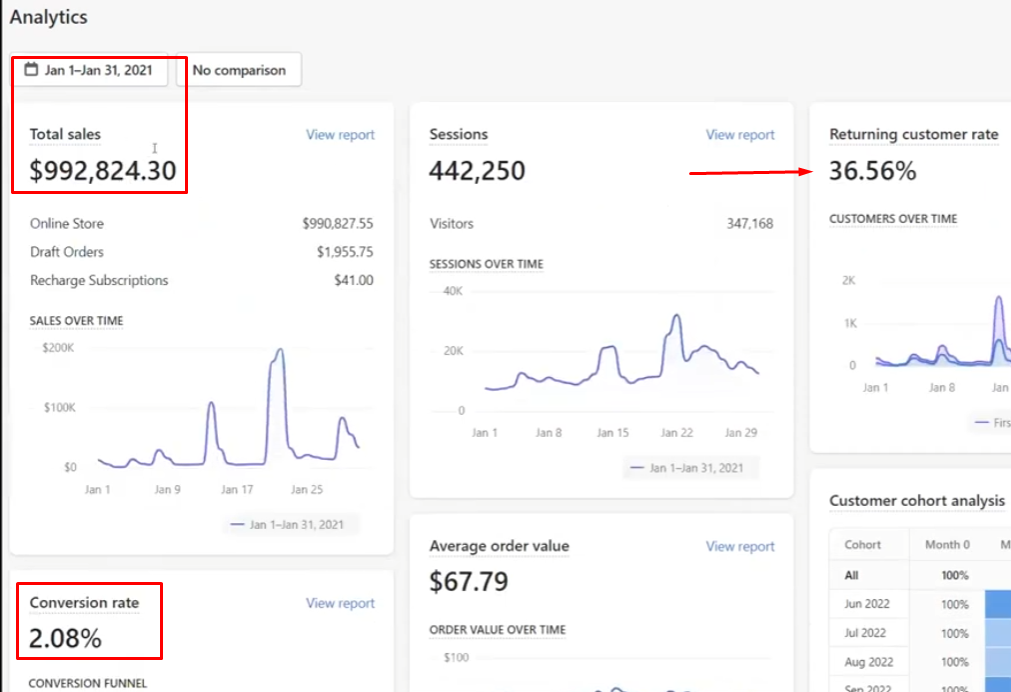This screenshot has width=1011, height=692.
Task: Select the Online Store sales row label
Action: (x=66, y=224)
